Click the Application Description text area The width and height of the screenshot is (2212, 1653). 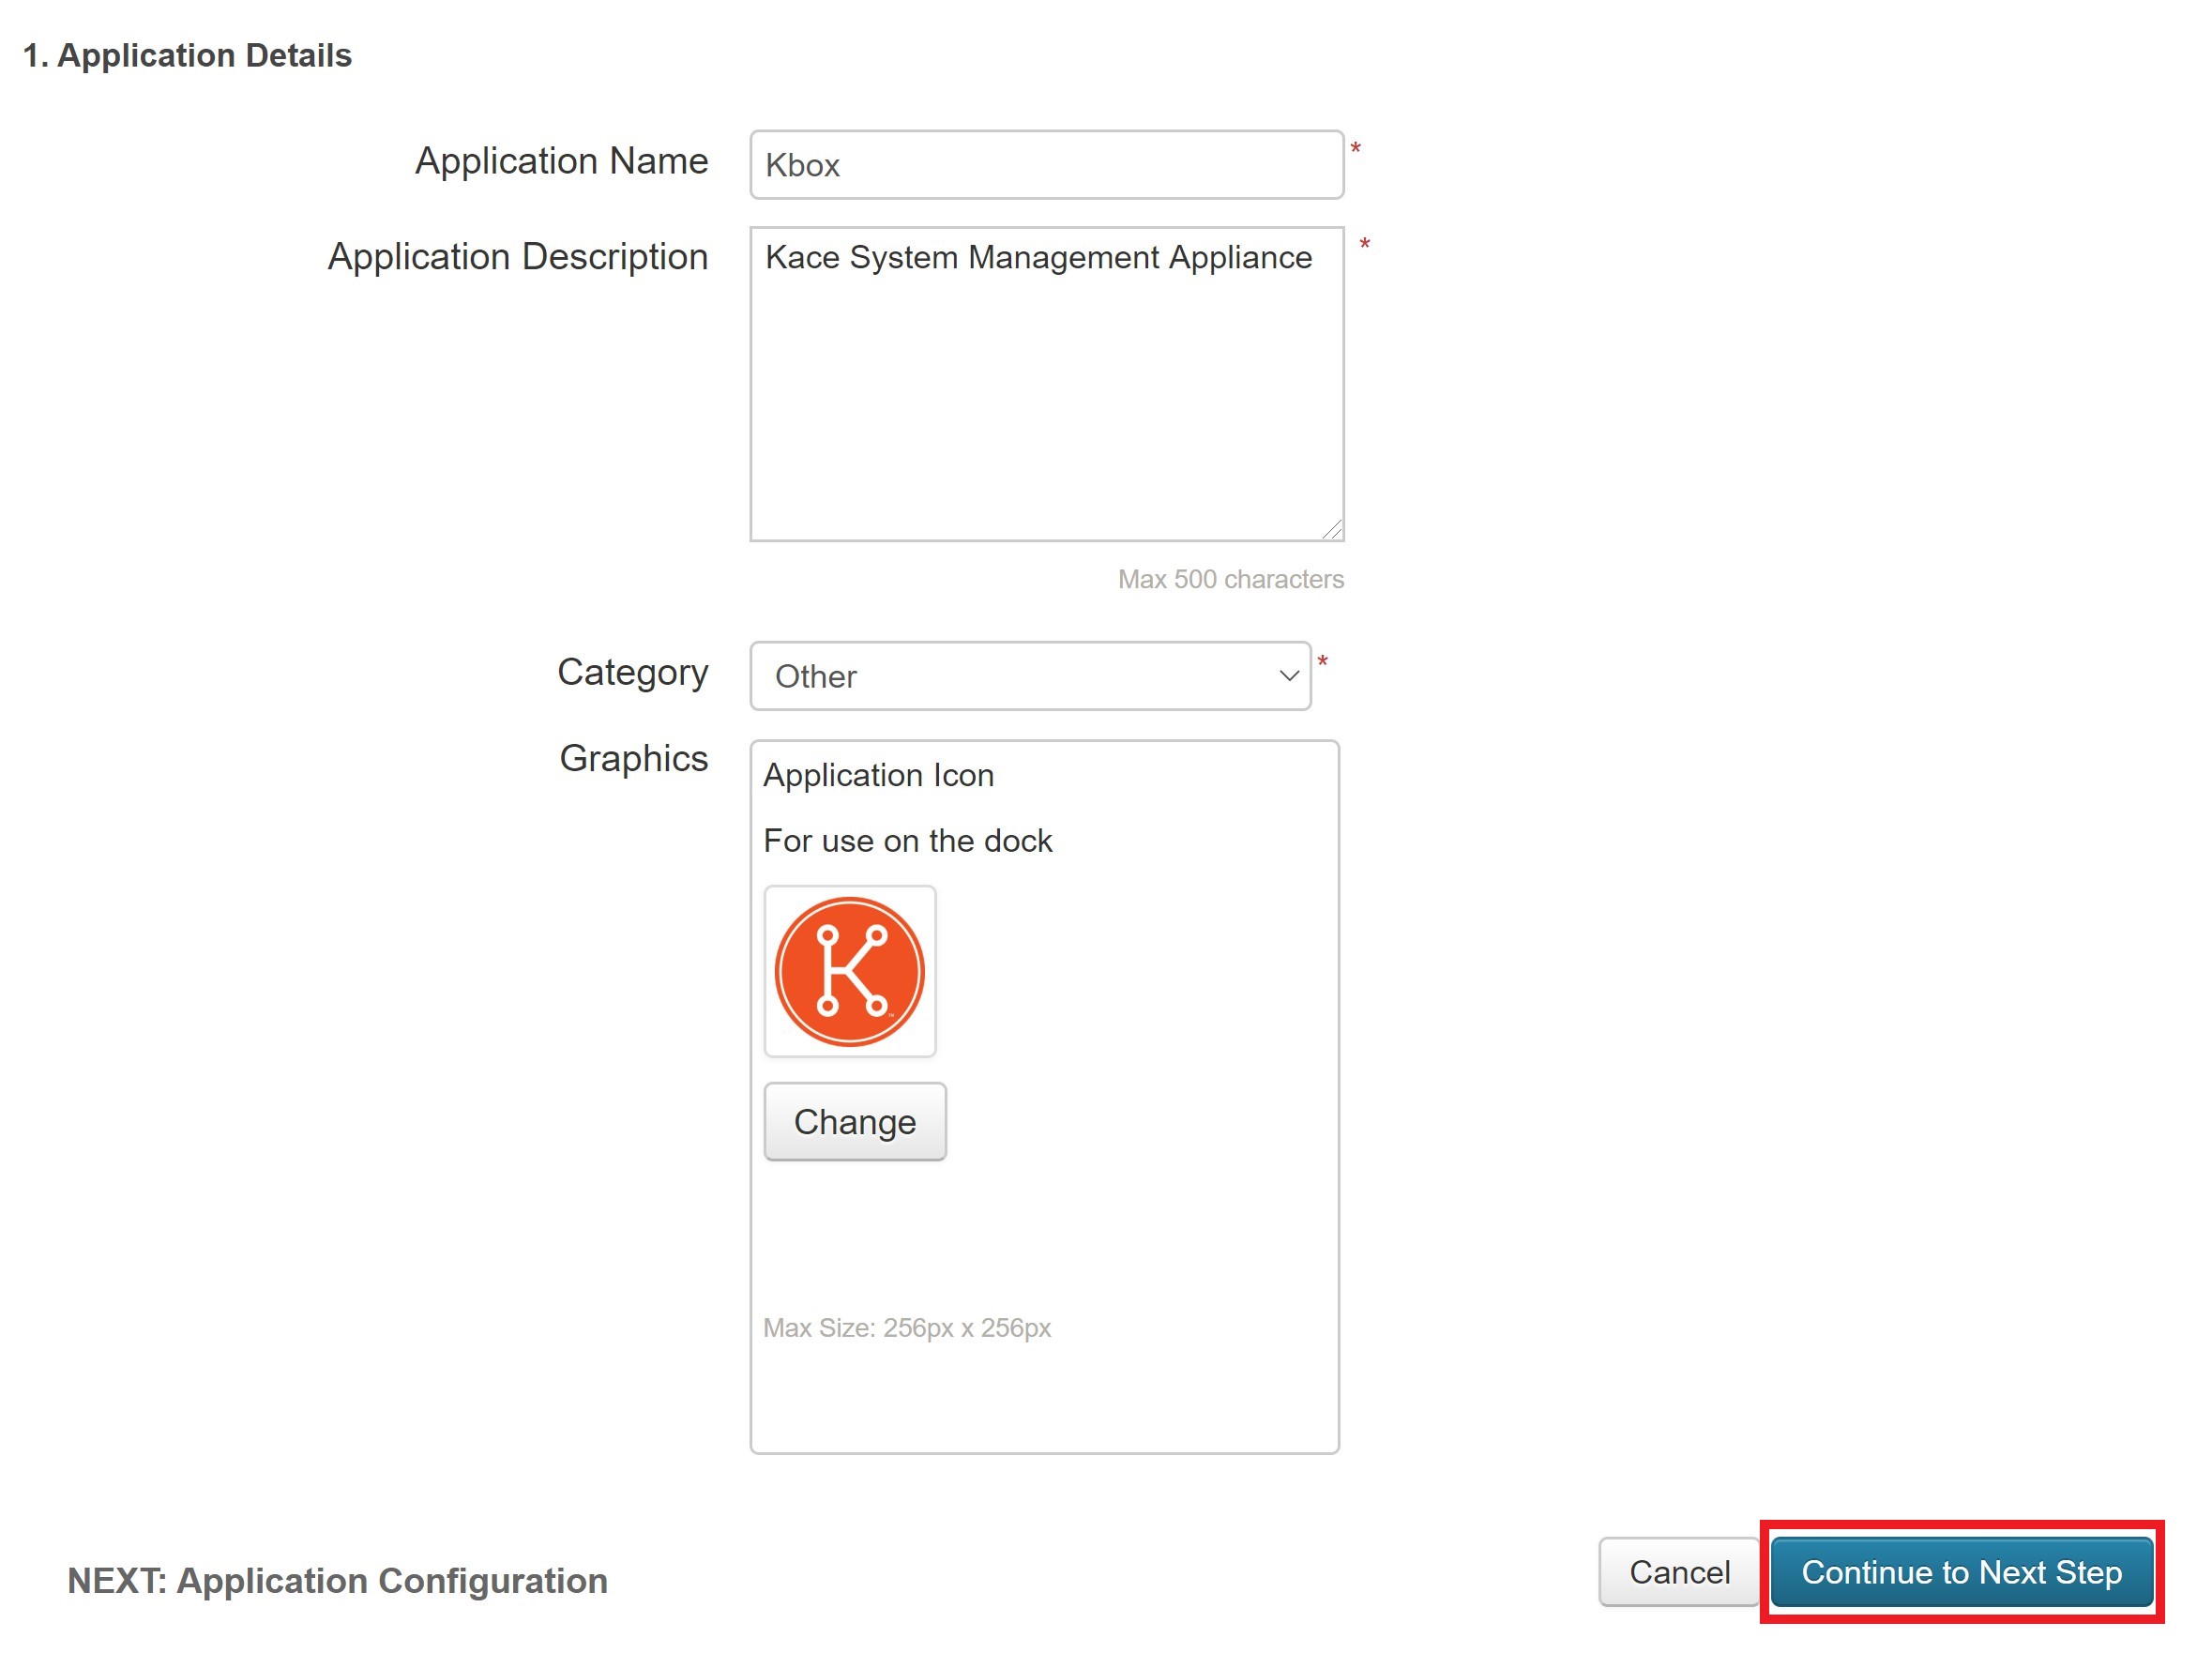coord(1046,384)
